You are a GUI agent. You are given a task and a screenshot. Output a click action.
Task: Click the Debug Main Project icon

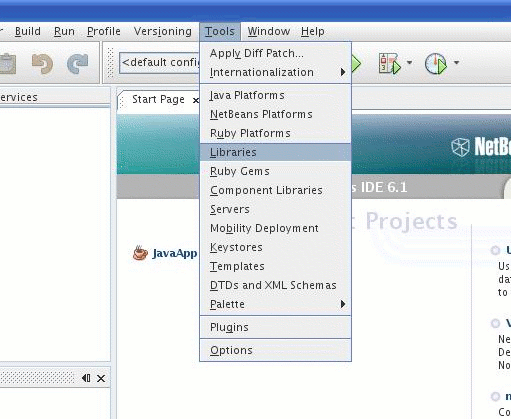tap(389, 63)
